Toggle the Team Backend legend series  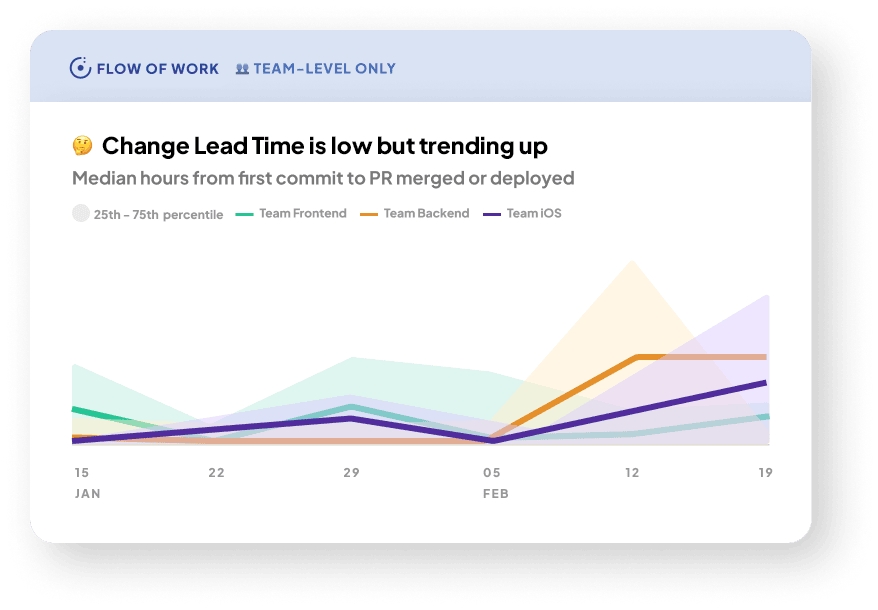pyautogui.click(x=426, y=213)
